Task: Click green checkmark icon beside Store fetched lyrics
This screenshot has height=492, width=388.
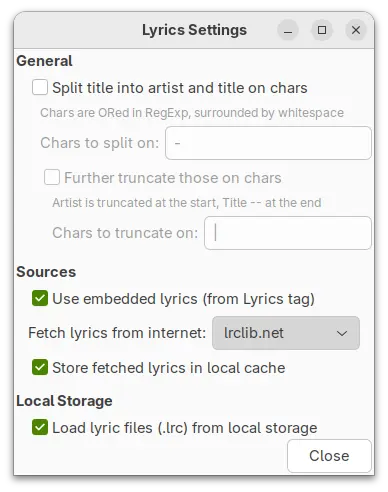Action: tap(40, 367)
